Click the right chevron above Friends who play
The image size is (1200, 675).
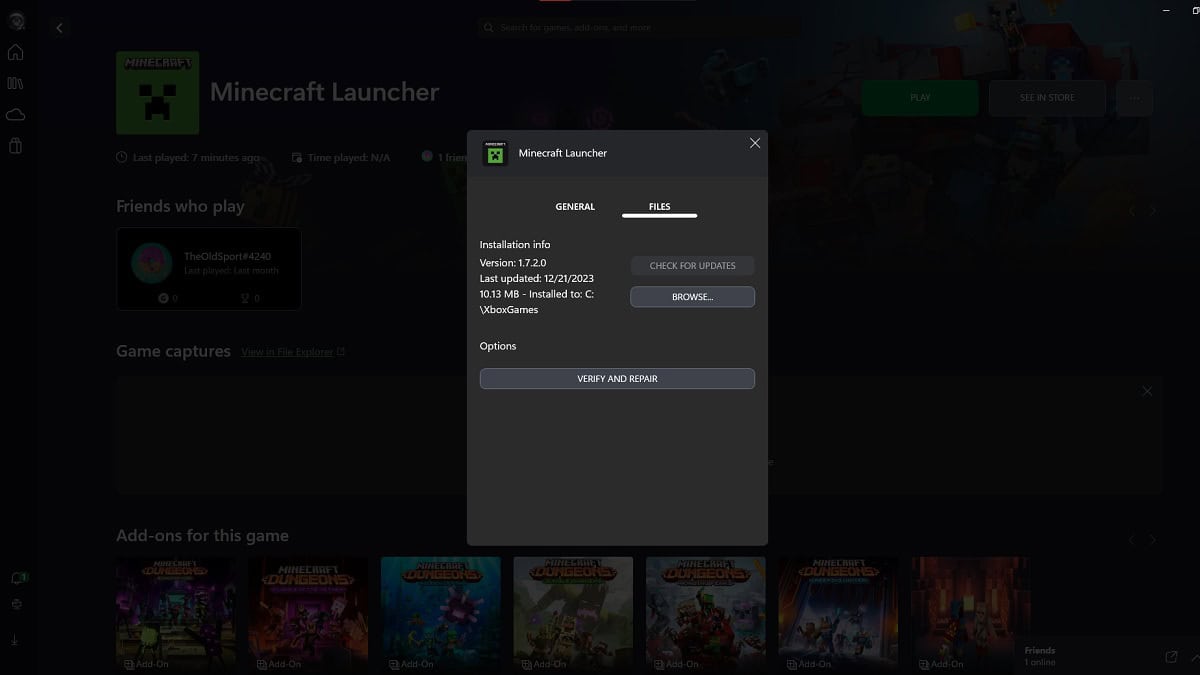(x=1153, y=210)
